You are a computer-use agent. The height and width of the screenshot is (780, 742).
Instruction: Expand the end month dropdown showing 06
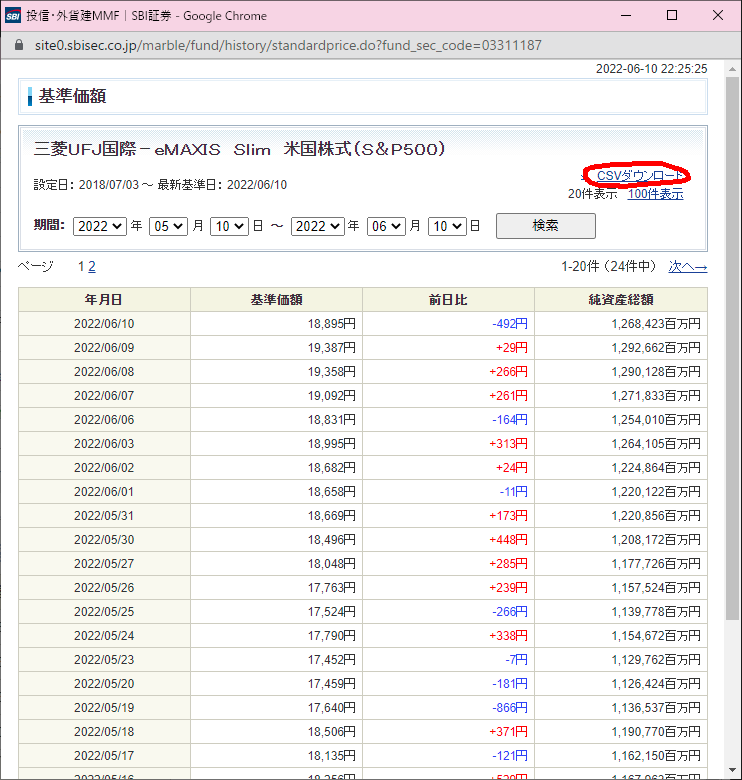click(x=386, y=226)
